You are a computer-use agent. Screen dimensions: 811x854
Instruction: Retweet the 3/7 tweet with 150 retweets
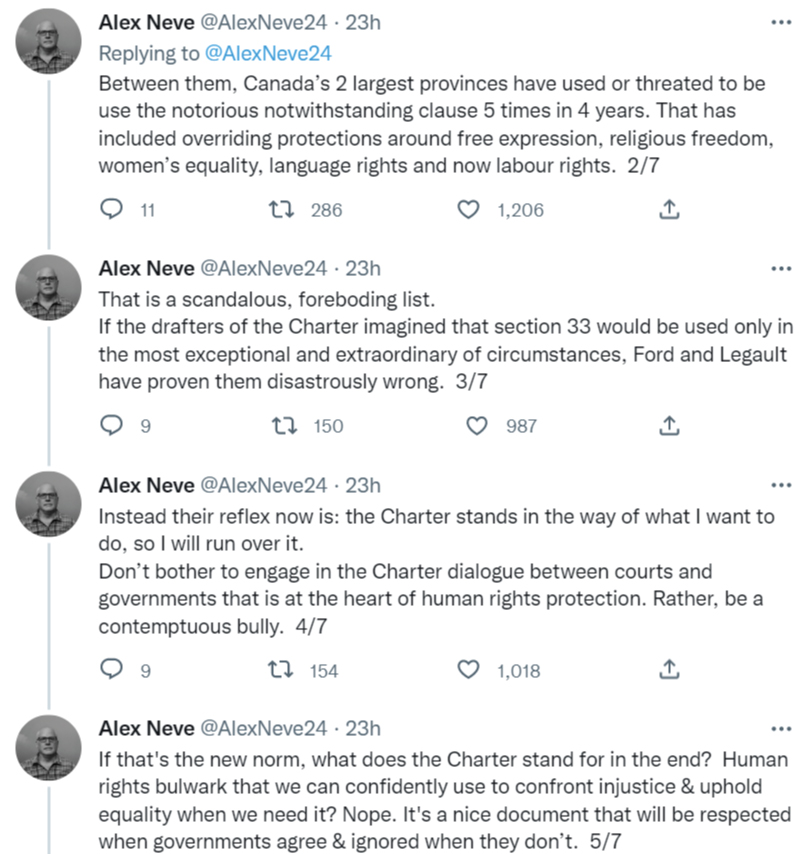[x=284, y=426]
